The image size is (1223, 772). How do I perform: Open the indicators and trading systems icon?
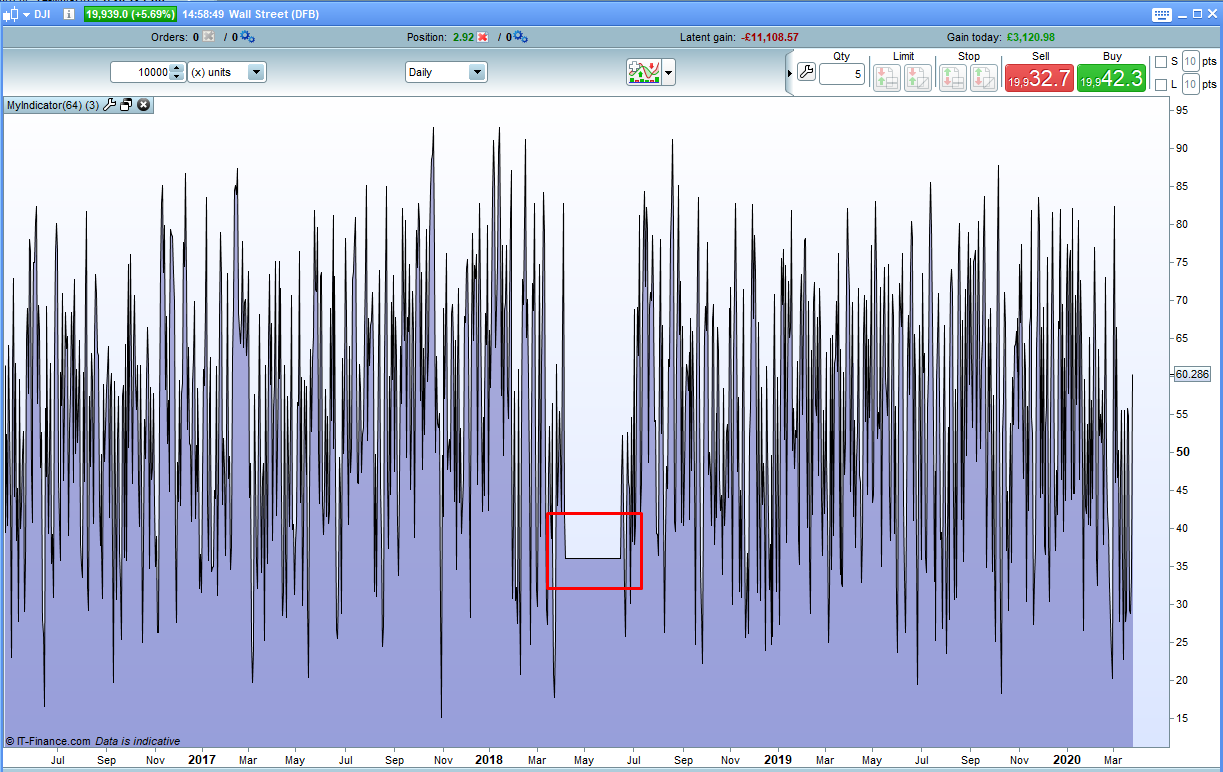coord(644,72)
